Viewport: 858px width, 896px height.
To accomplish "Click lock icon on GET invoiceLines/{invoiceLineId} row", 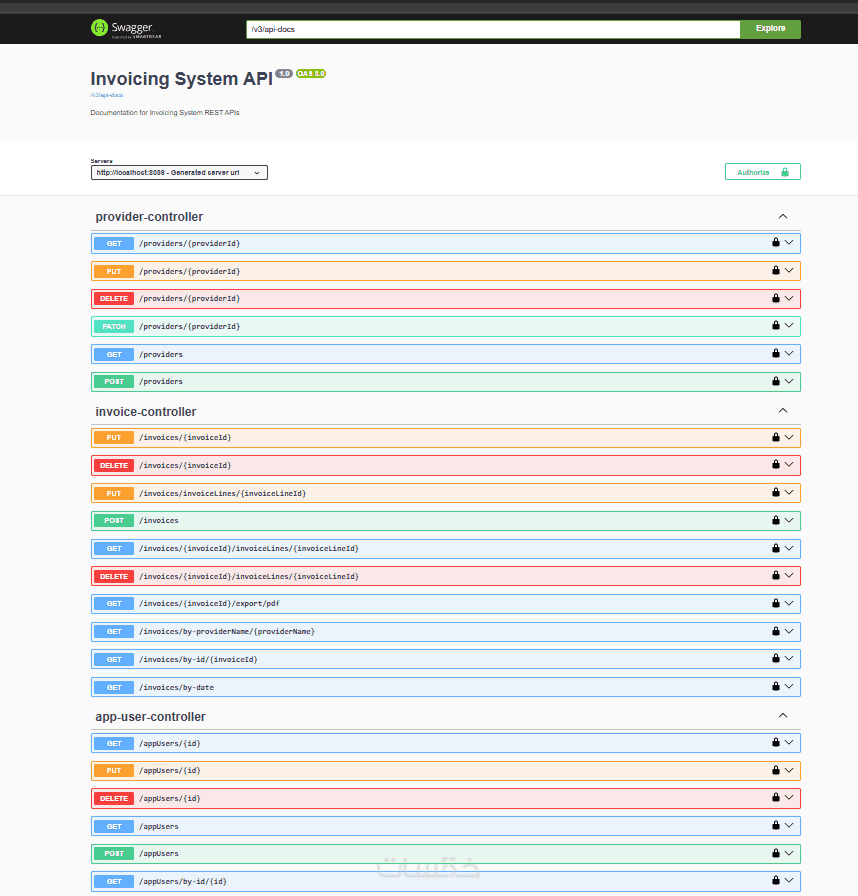I will coord(776,548).
